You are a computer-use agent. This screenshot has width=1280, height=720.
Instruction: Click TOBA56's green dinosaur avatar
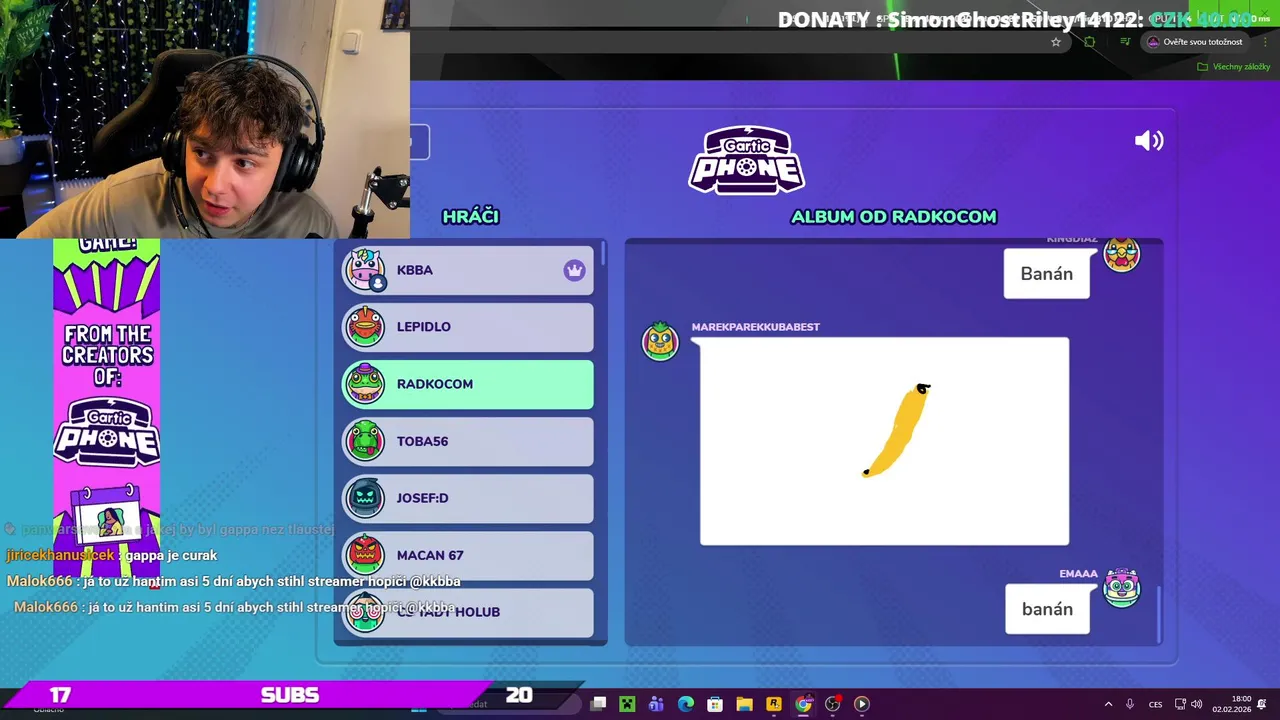364,441
